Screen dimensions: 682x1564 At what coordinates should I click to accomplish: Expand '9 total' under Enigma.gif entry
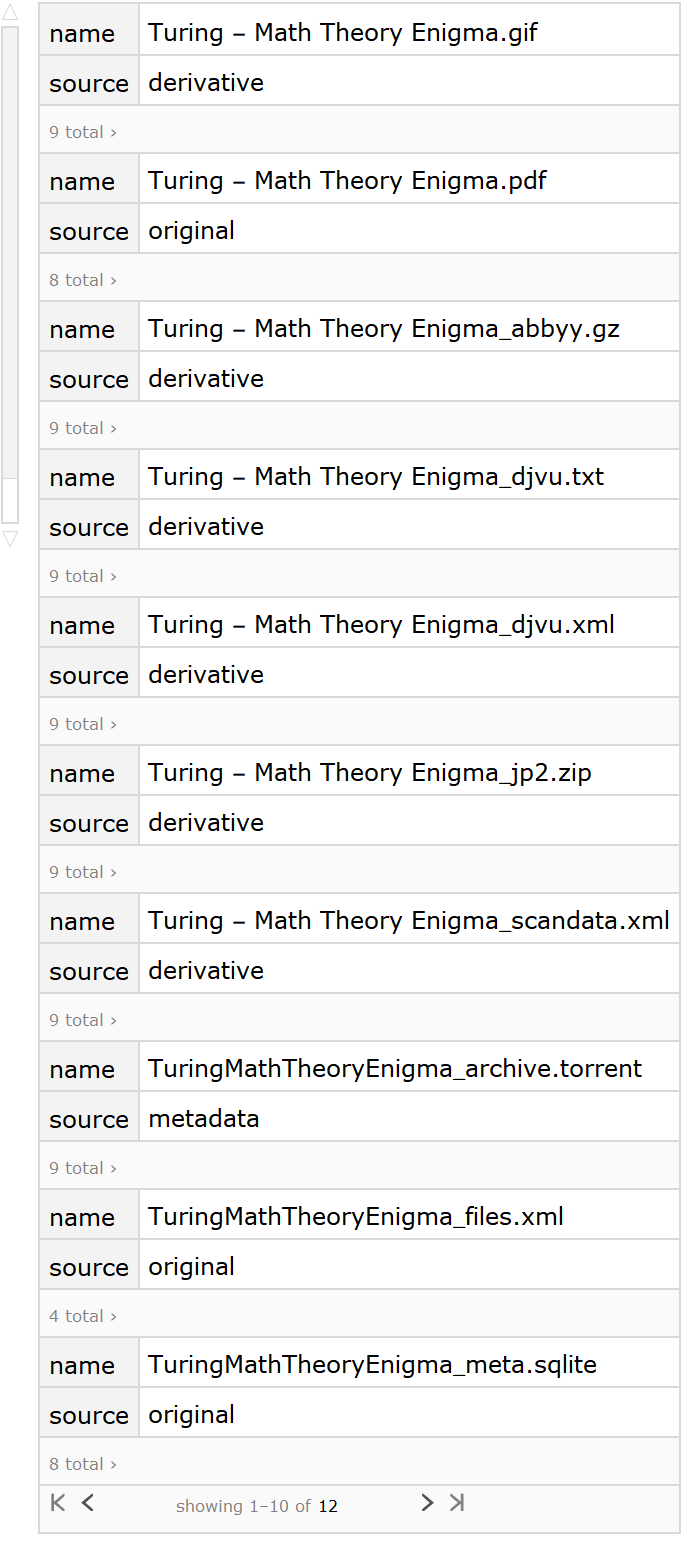[x=83, y=132]
